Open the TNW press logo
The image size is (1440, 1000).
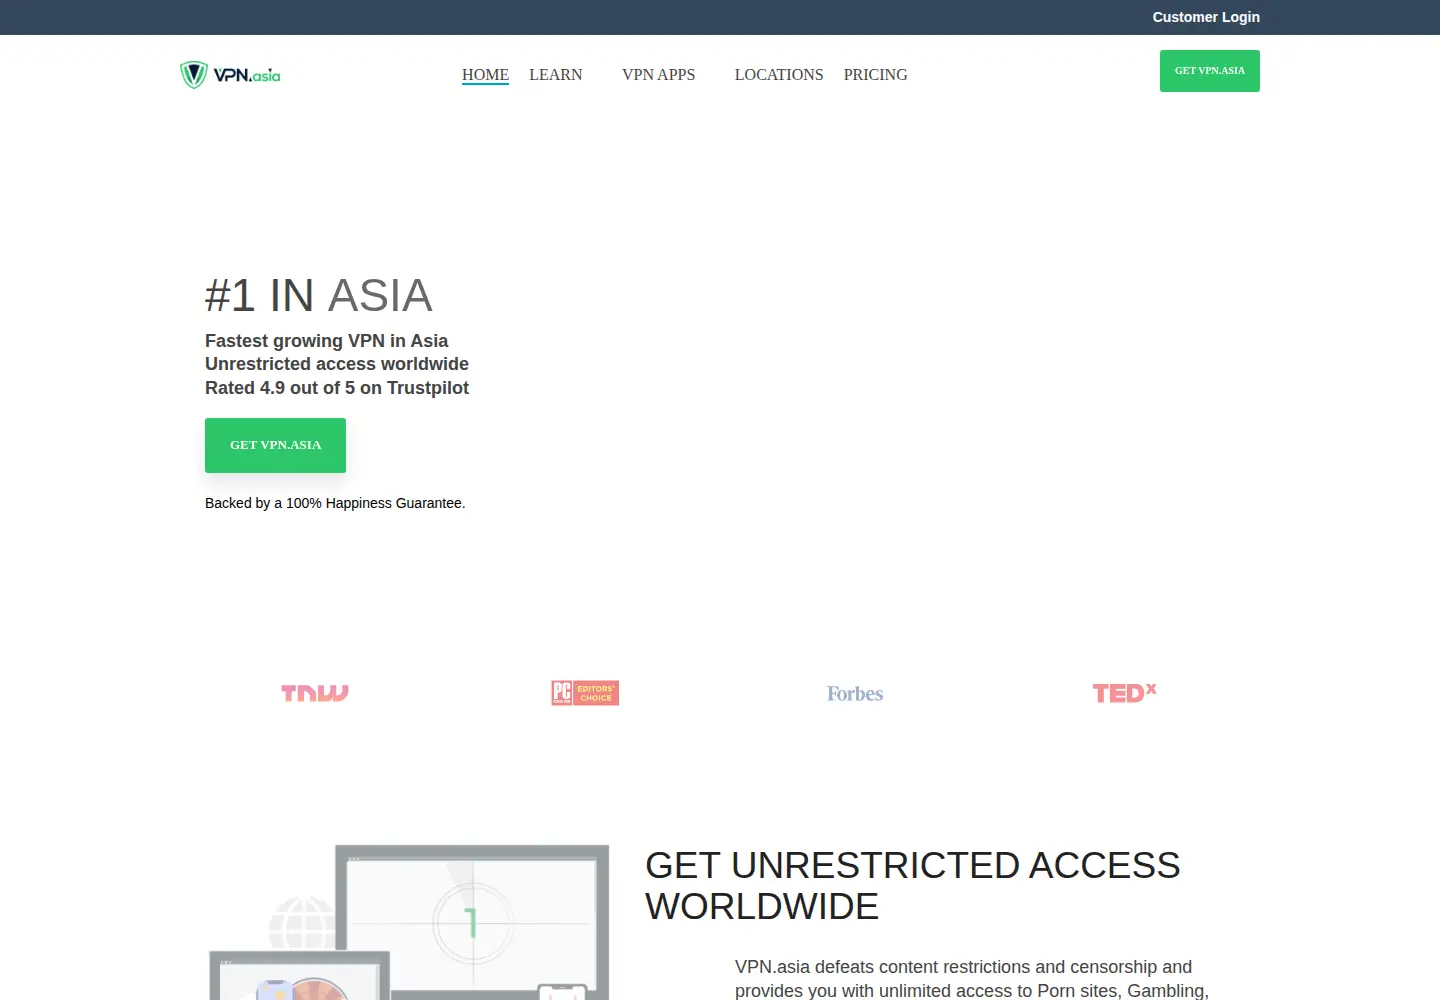[x=315, y=693]
